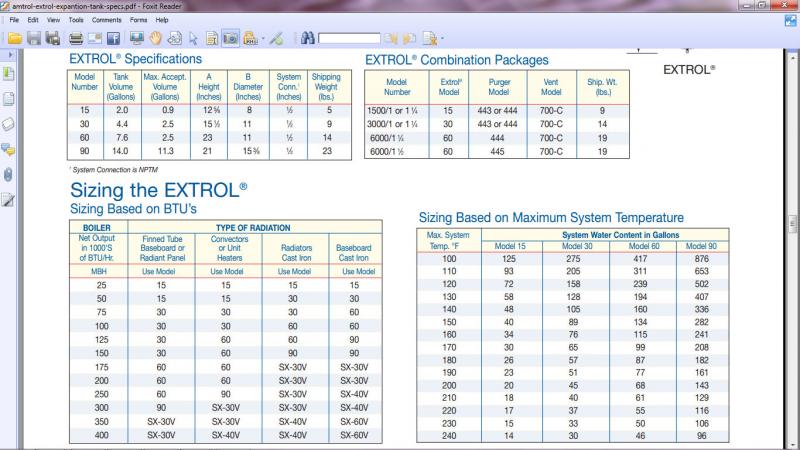This screenshot has width=800, height=450.
Task: Click the search options page icon
Action: 430,38
